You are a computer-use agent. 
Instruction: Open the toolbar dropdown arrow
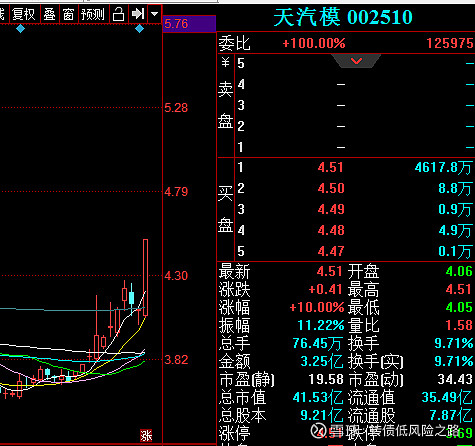[x=154, y=14]
